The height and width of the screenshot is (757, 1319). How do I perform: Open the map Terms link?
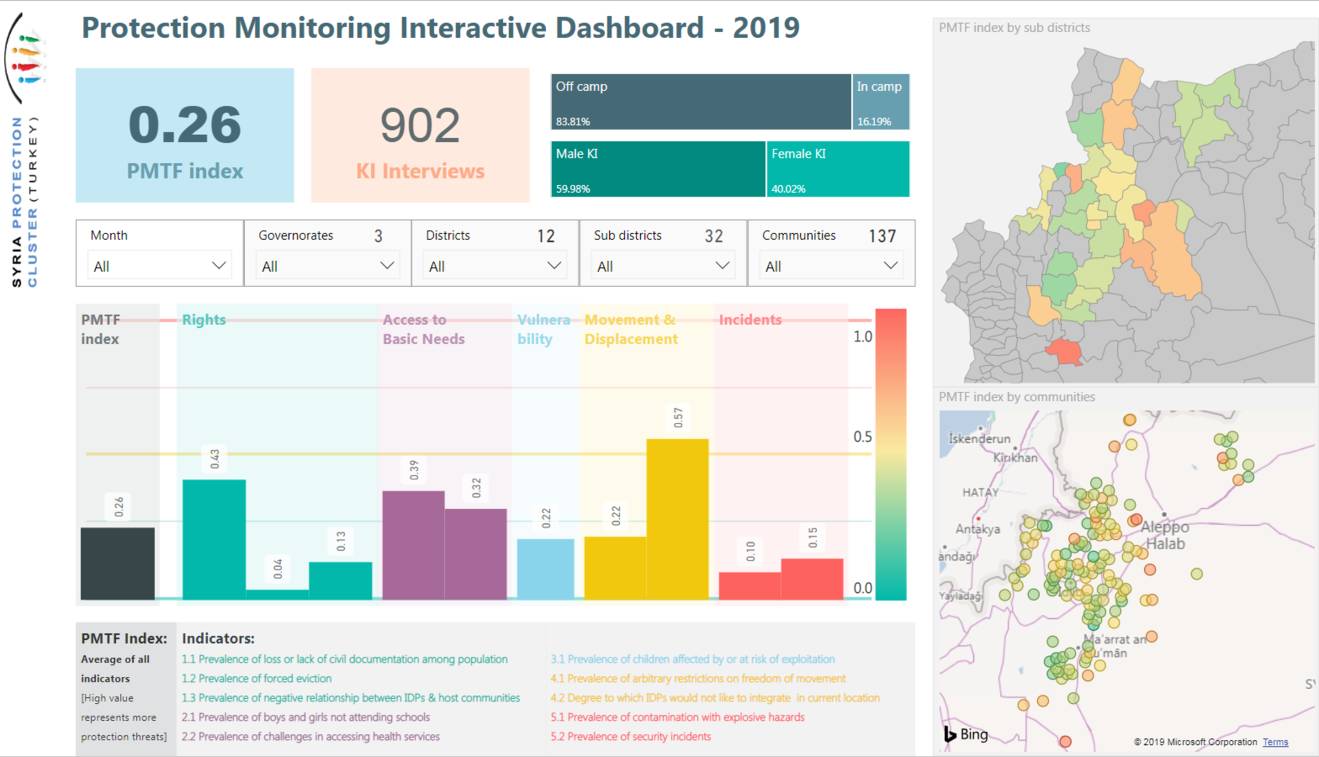(1275, 742)
